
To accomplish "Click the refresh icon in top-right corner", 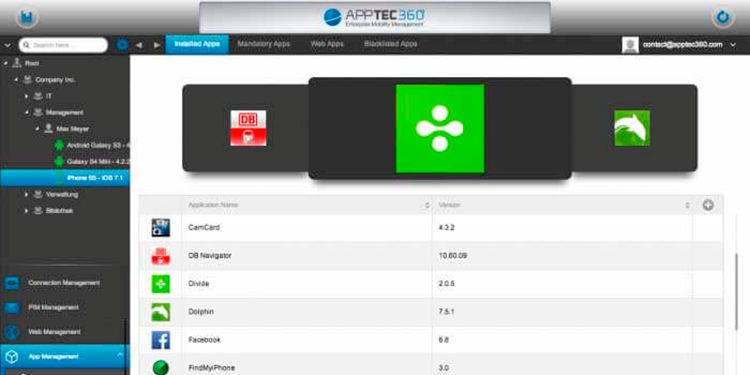I will coord(723,18).
